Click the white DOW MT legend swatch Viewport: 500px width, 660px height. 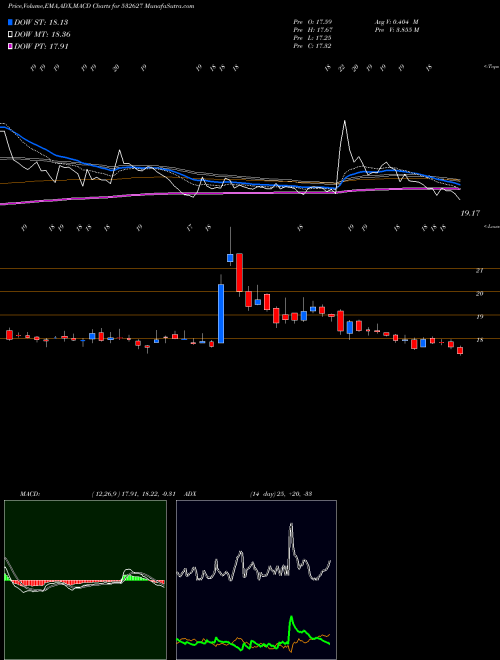click(x=10, y=35)
